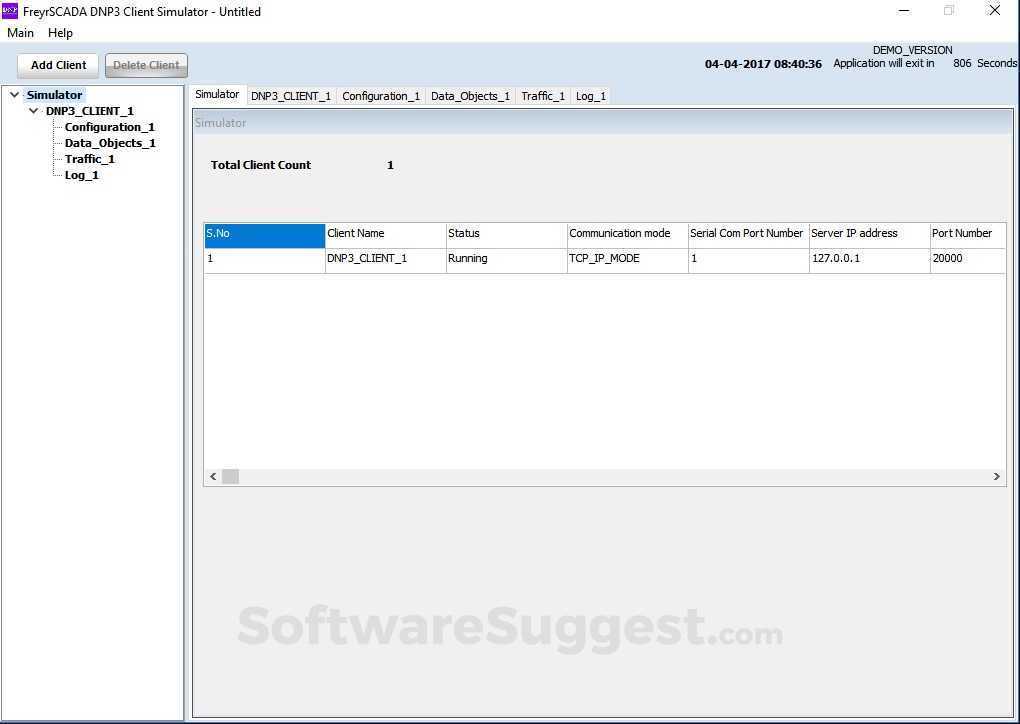Select Log_1 in the sidebar tree
The height and width of the screenshot is (724, 1020).
coord(81,174)
